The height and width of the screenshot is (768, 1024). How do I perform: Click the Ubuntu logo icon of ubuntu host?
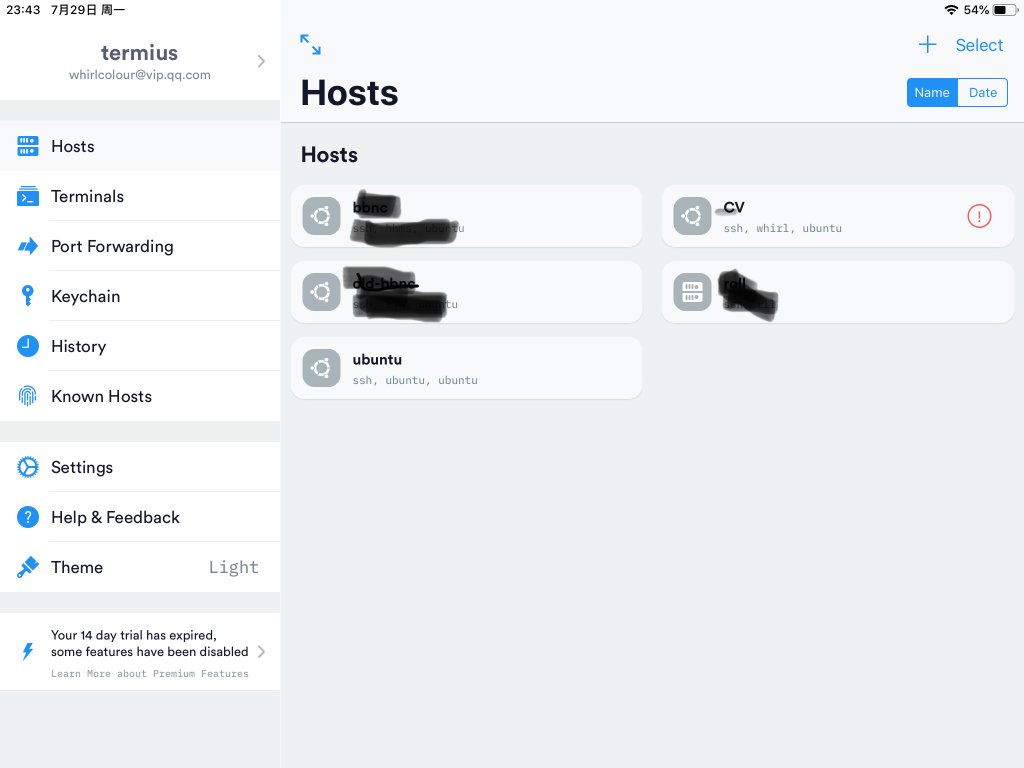pos(321,368)
